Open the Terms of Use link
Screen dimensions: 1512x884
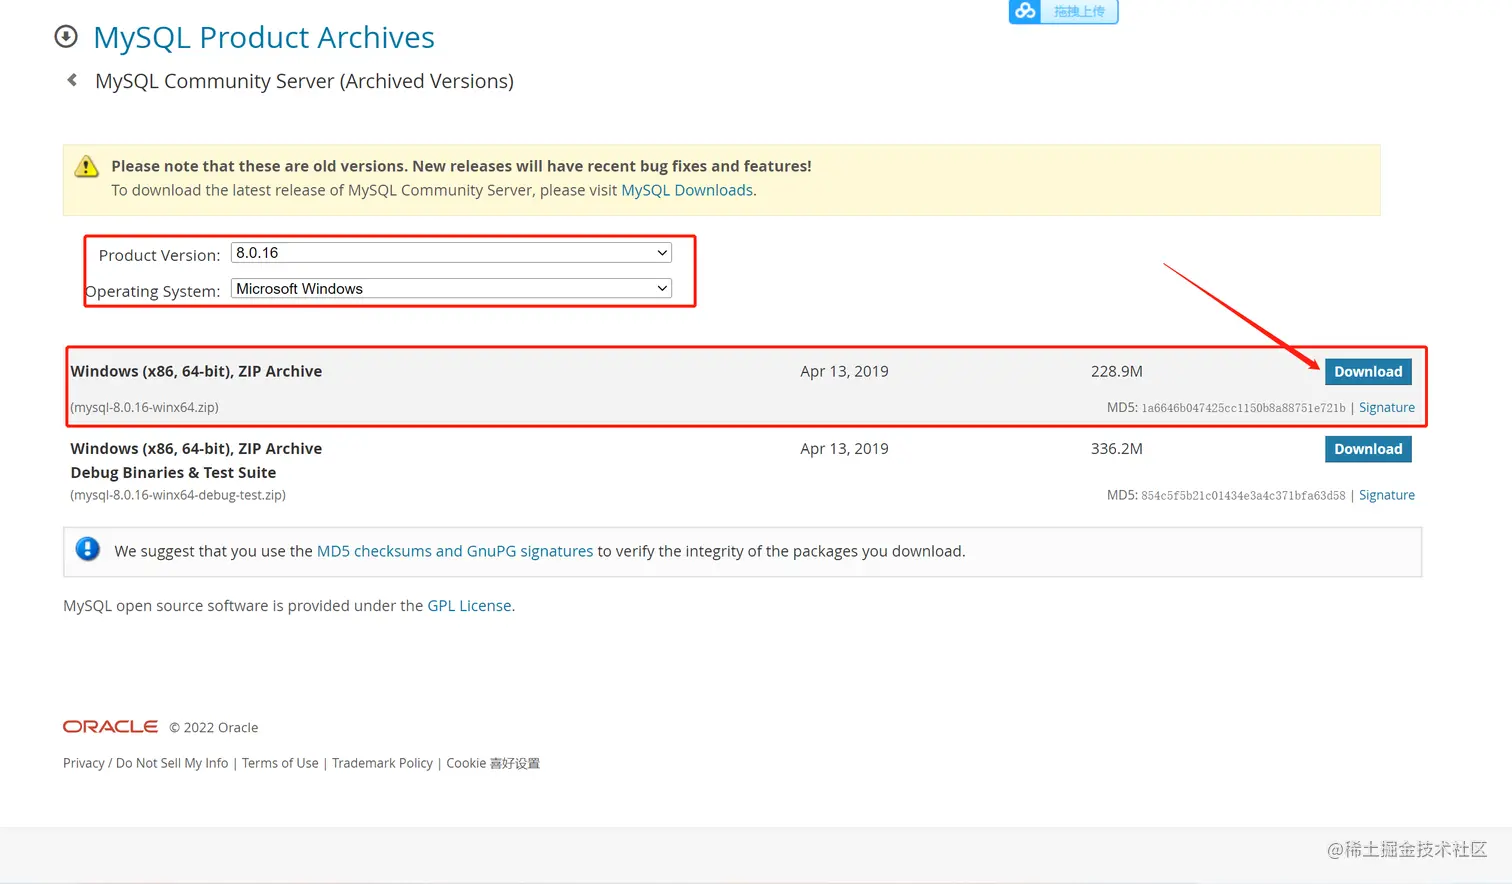(280, 763)
